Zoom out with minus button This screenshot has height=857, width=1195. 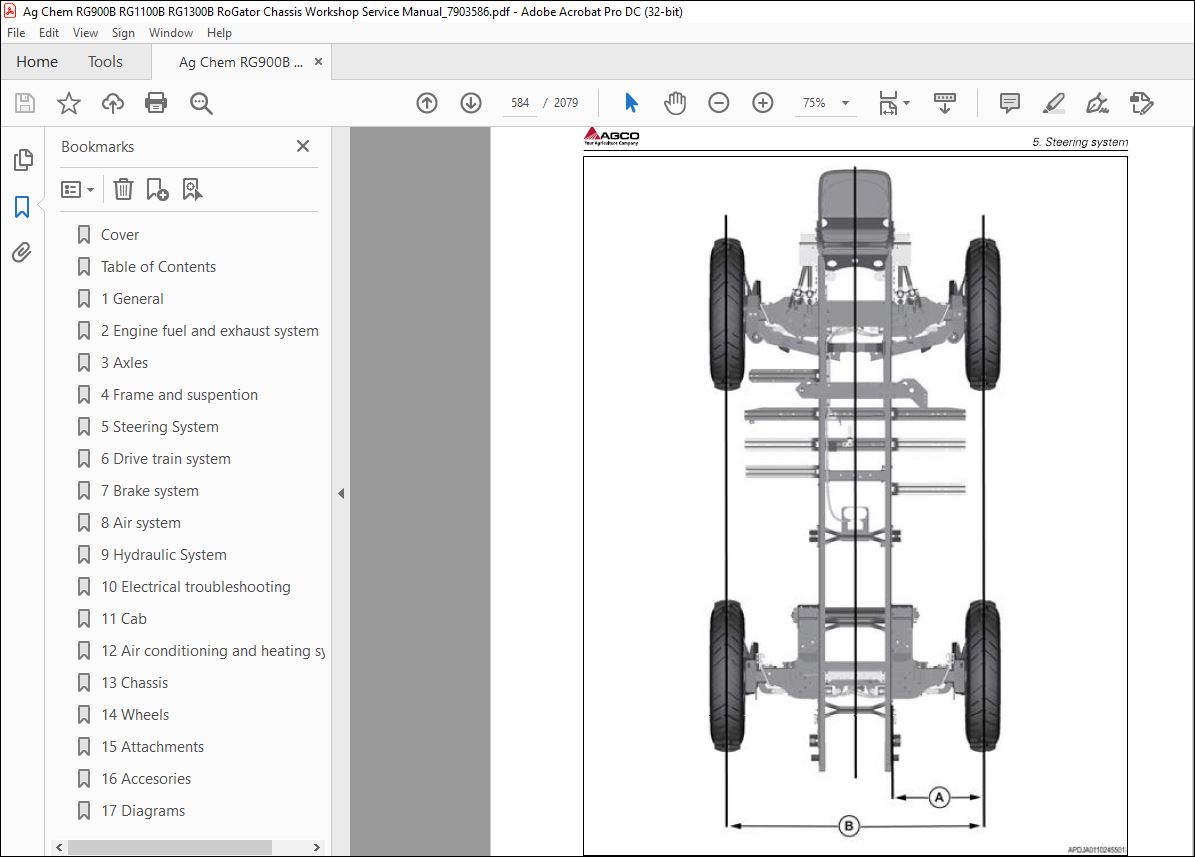coord(719,103)
